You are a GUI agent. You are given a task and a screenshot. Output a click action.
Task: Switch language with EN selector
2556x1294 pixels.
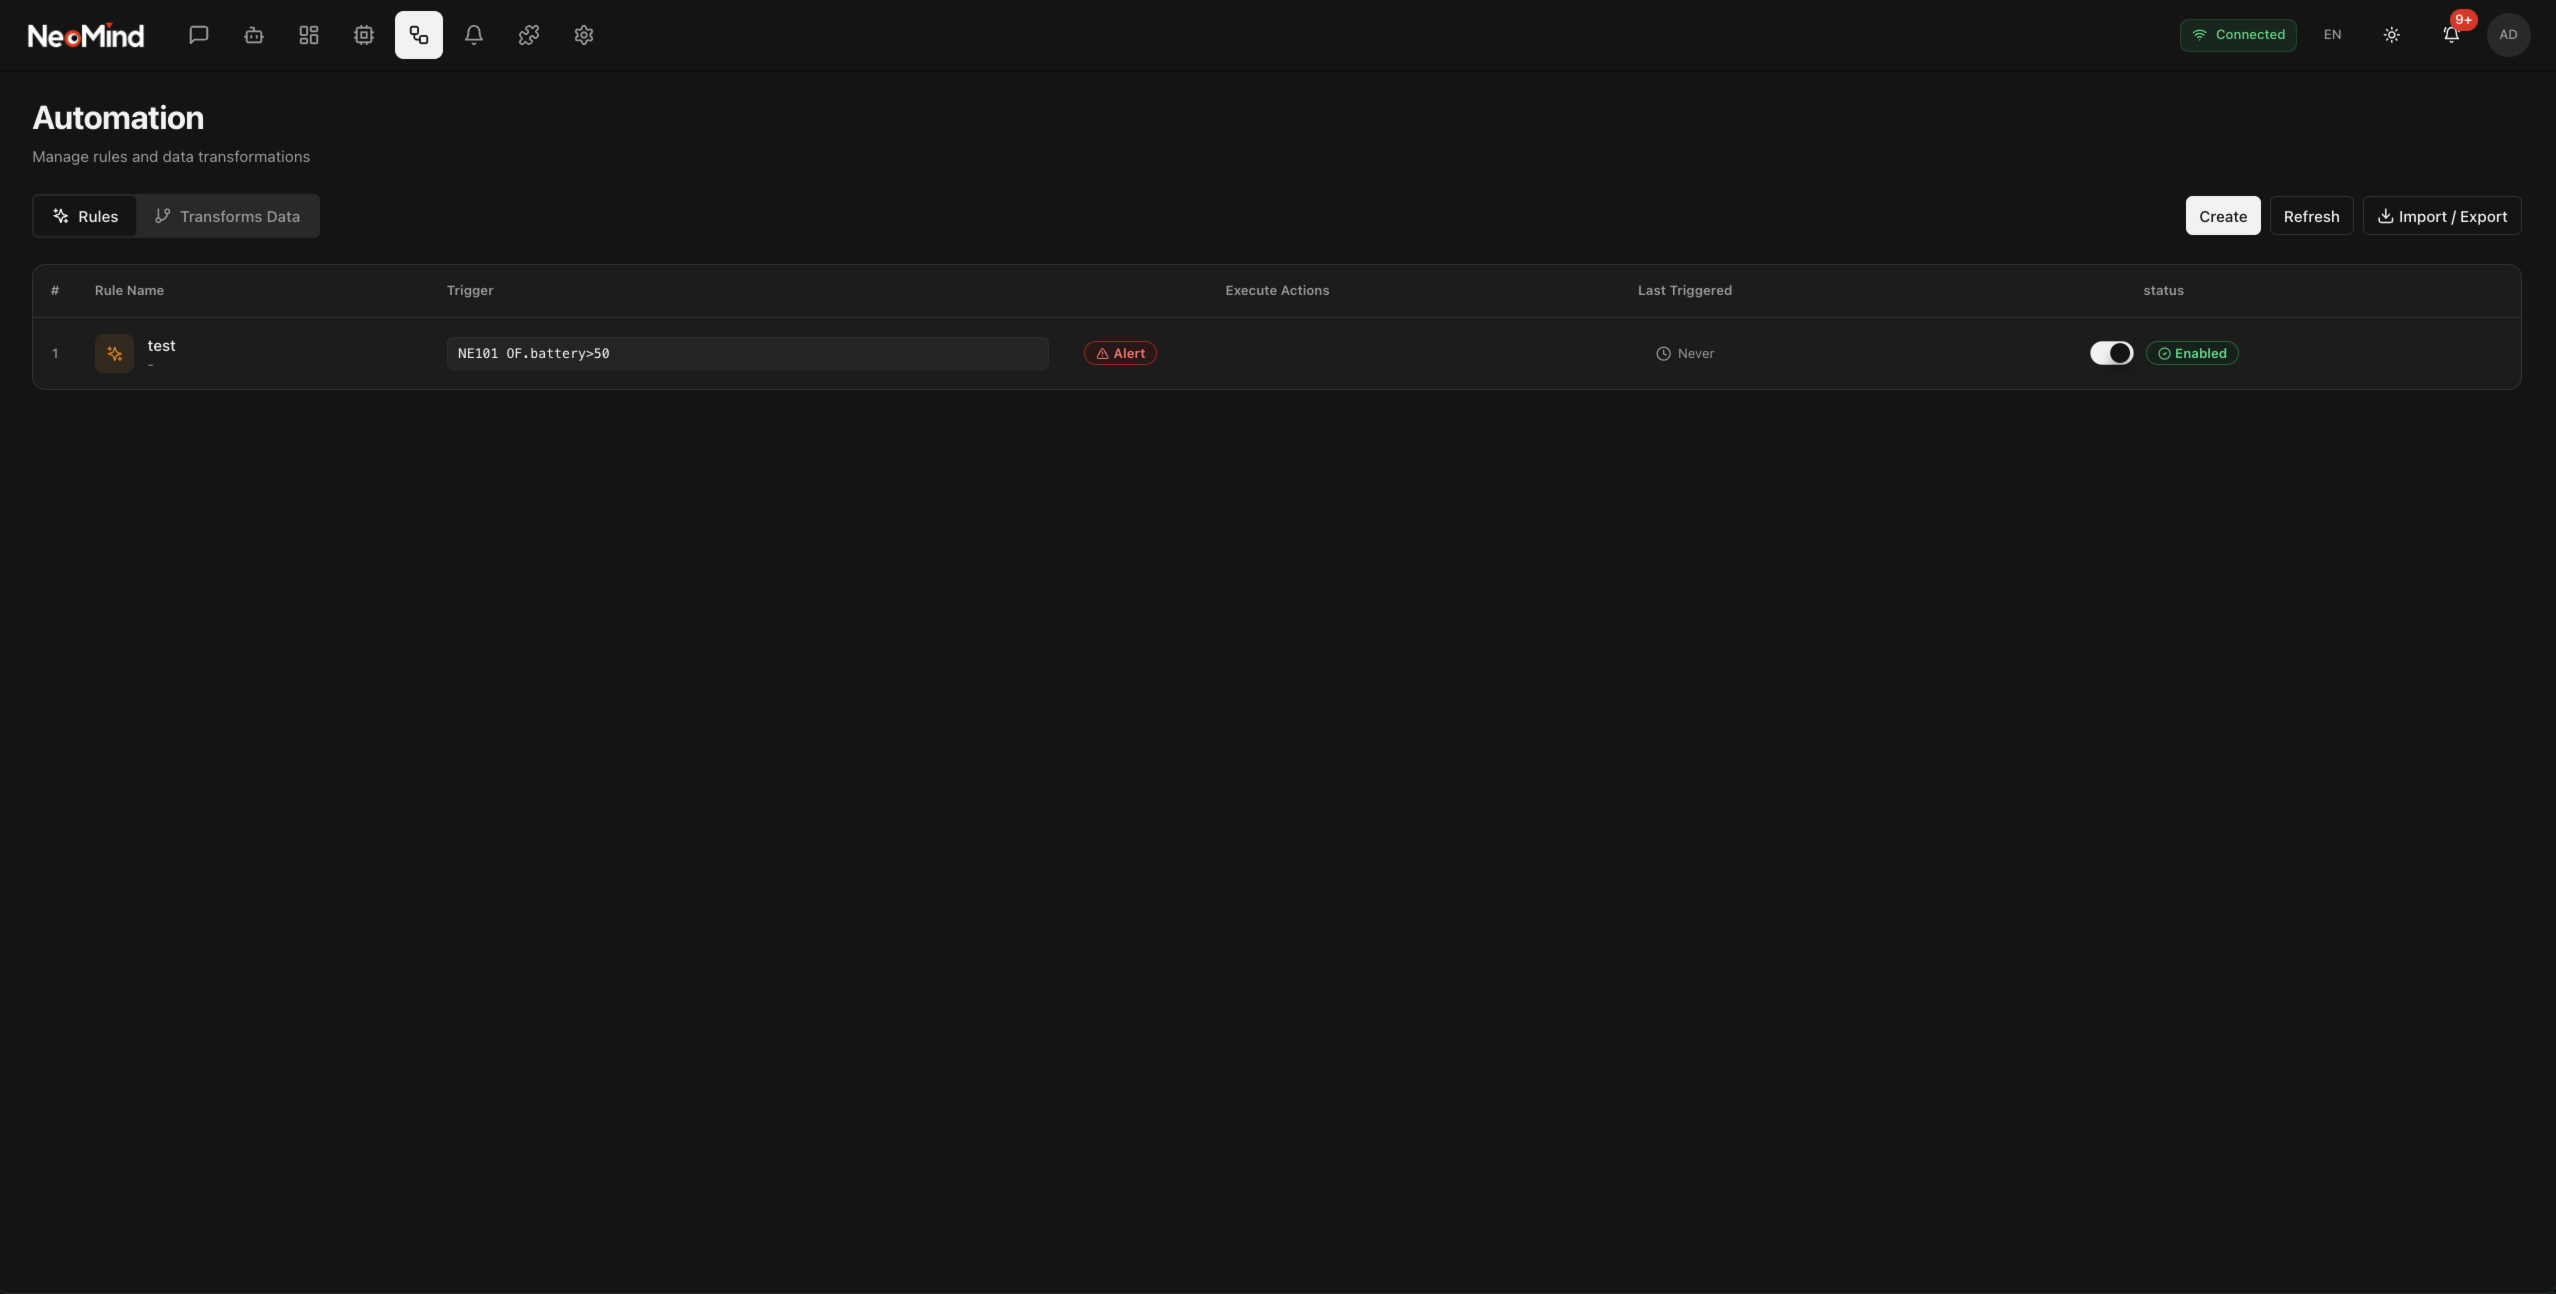(x=2332, y=35)
